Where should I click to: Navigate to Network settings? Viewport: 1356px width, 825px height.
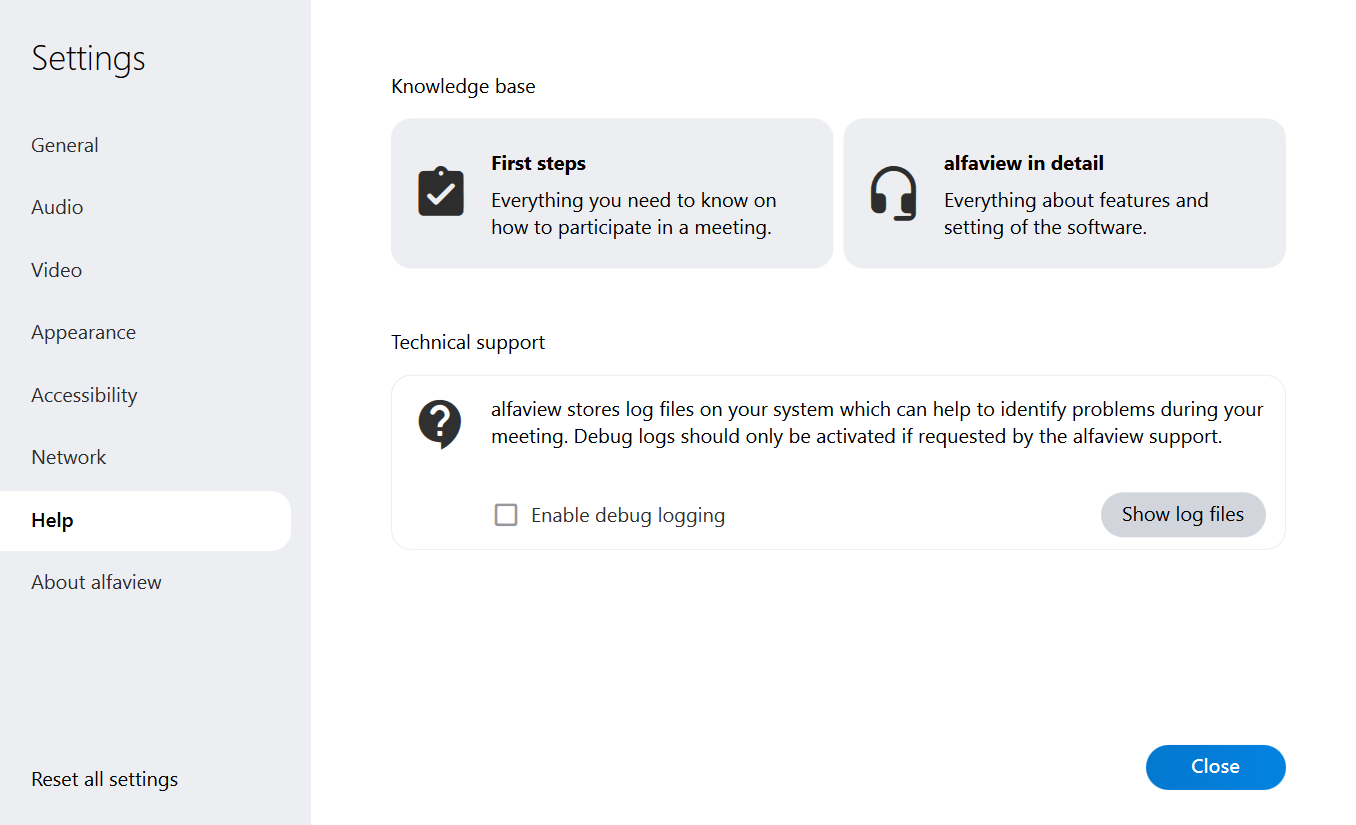coord(69,457)
